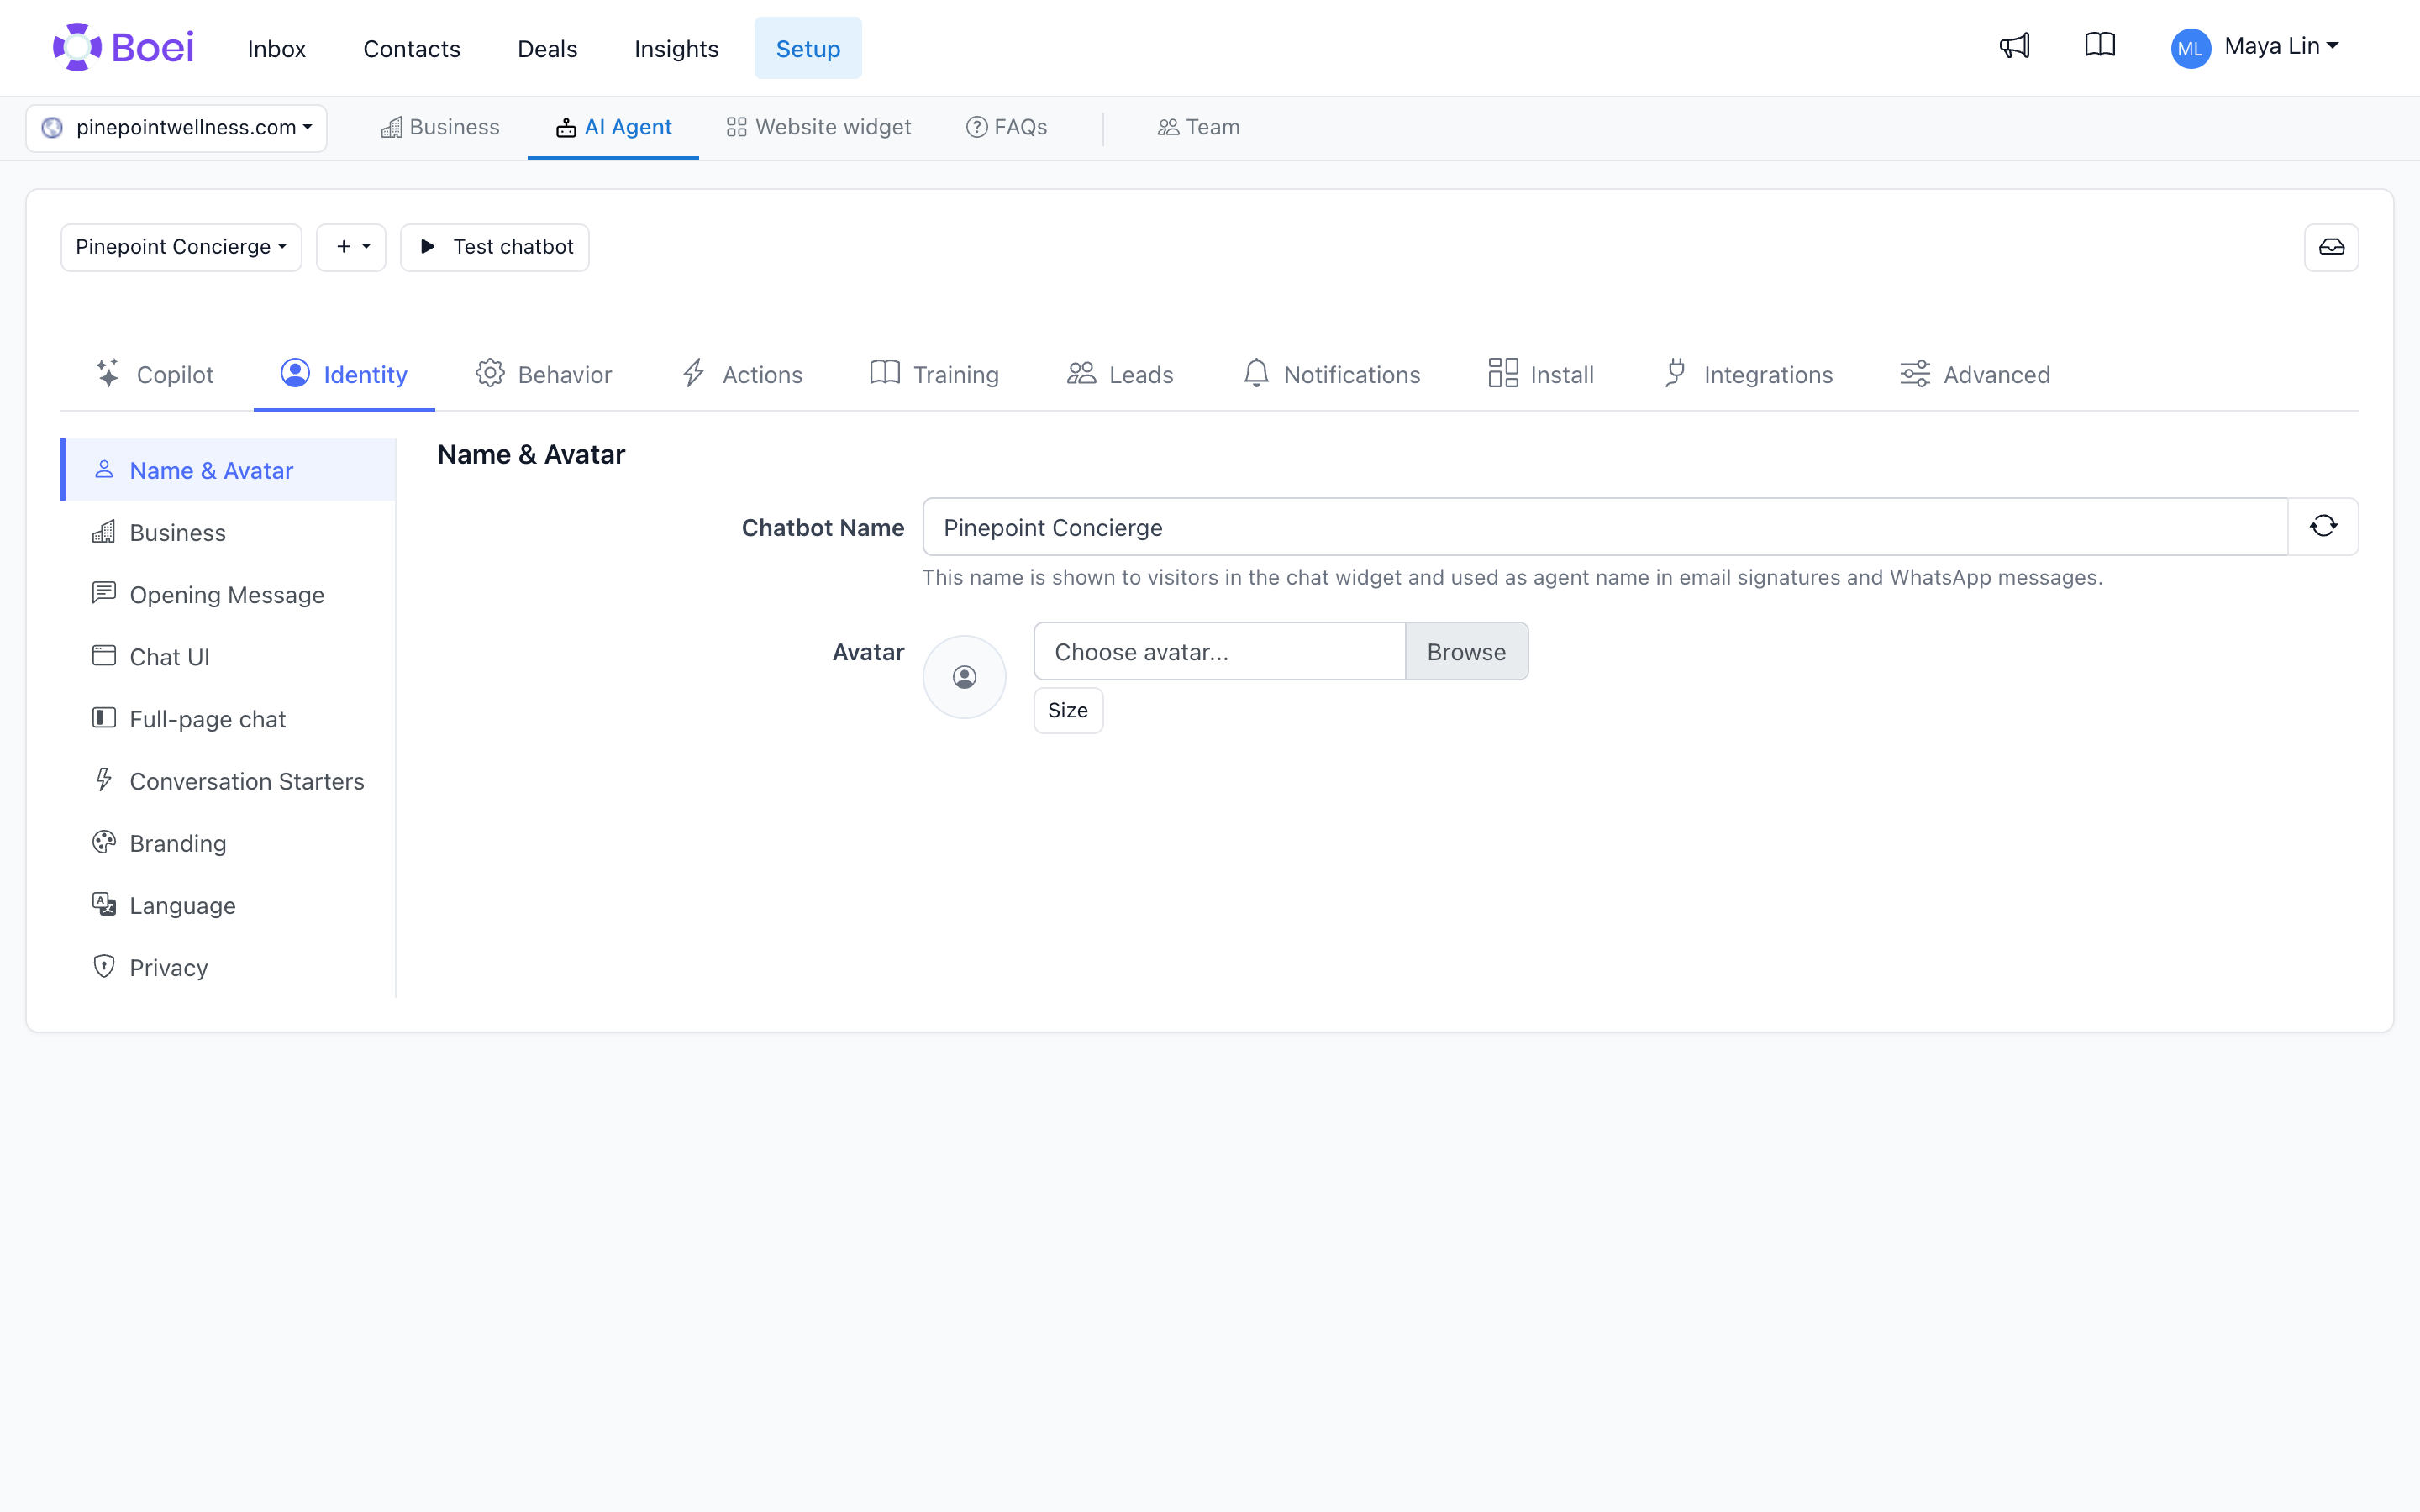Open the plus add dropdown
This screenshot has width=2420, height=1512.
[x=351, y=247]
